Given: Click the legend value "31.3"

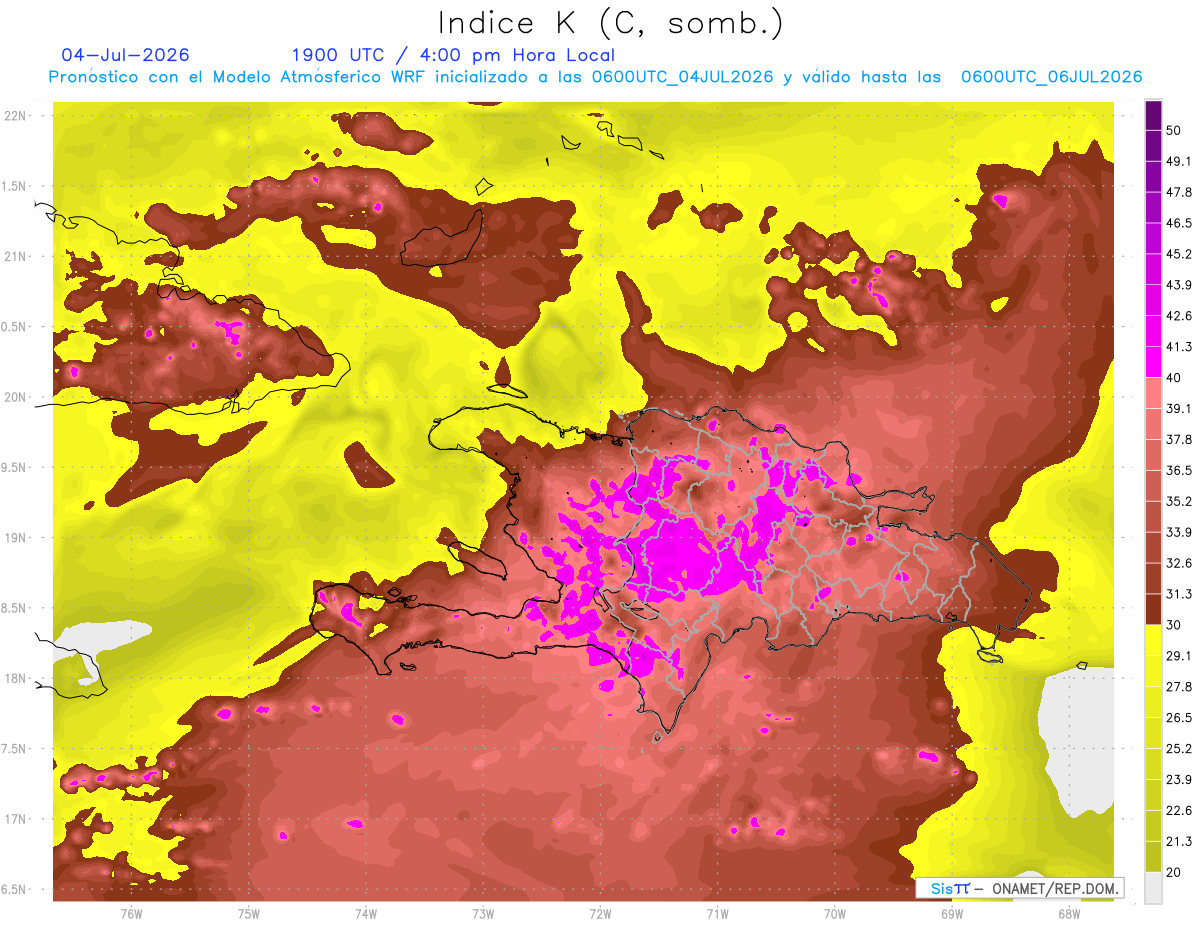Looking at the screenshot, I should (1179, 594).
